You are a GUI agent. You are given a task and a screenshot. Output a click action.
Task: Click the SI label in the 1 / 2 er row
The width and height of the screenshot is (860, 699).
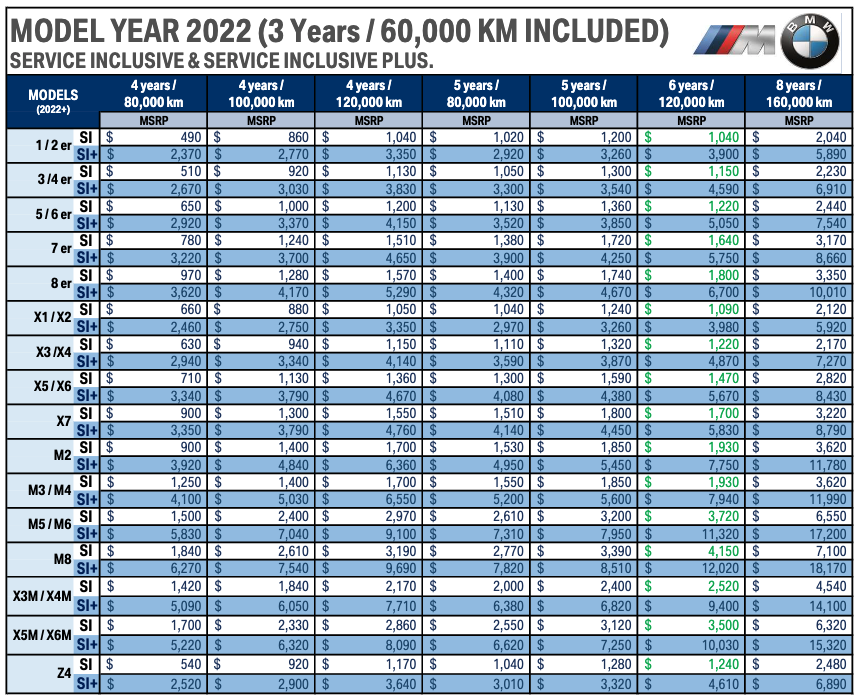click(x=86, y=137)
